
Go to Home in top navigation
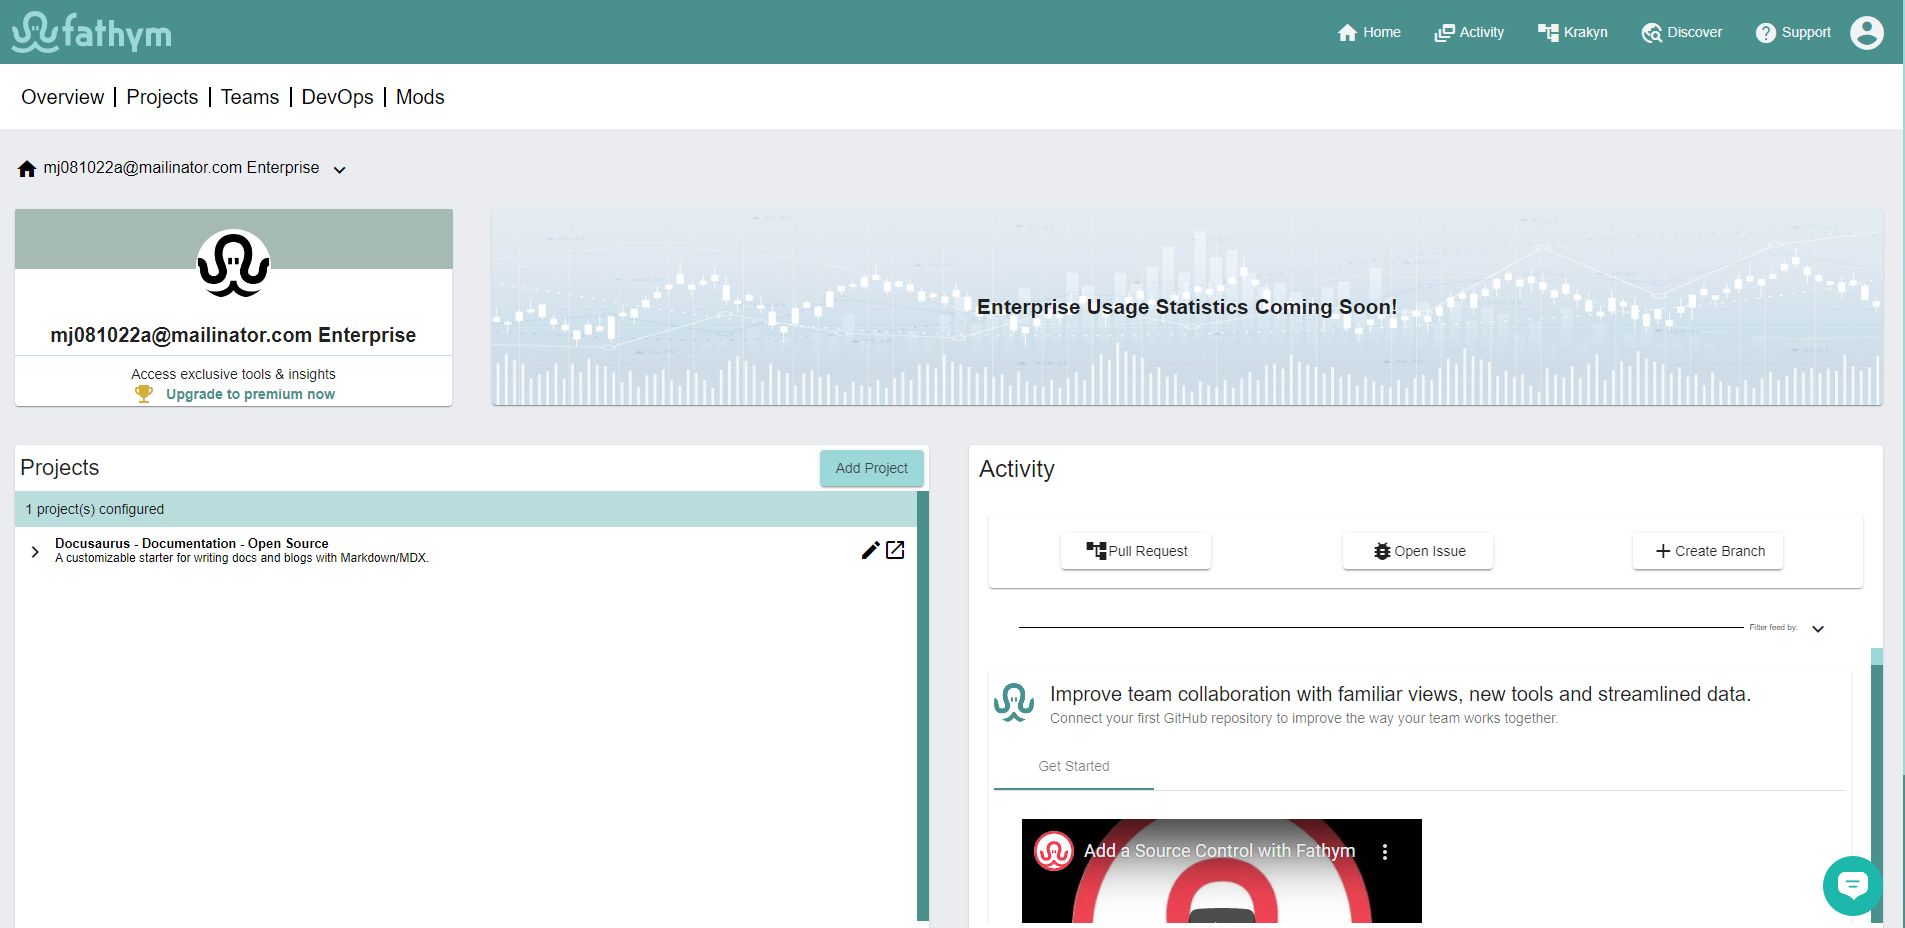tap(1369, 32)
